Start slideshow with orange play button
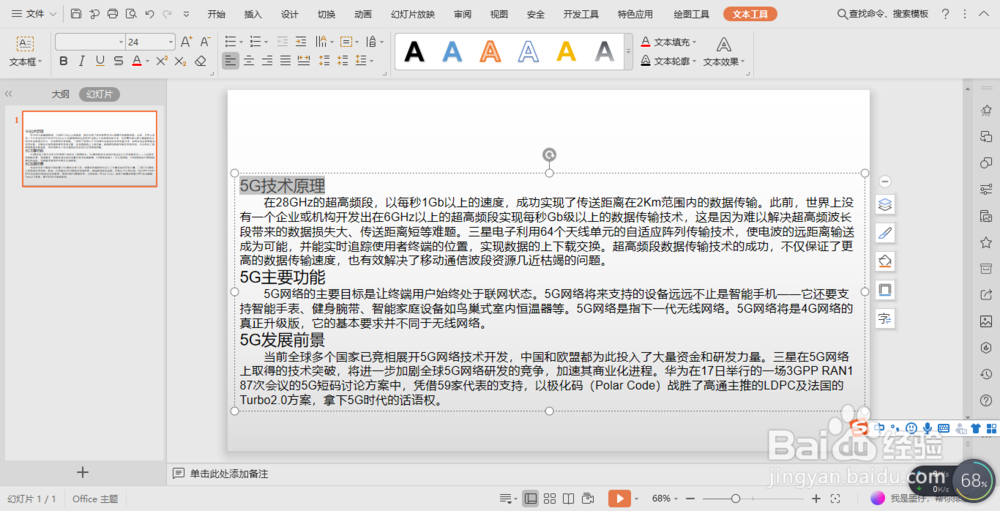 [x=619, y=498]
